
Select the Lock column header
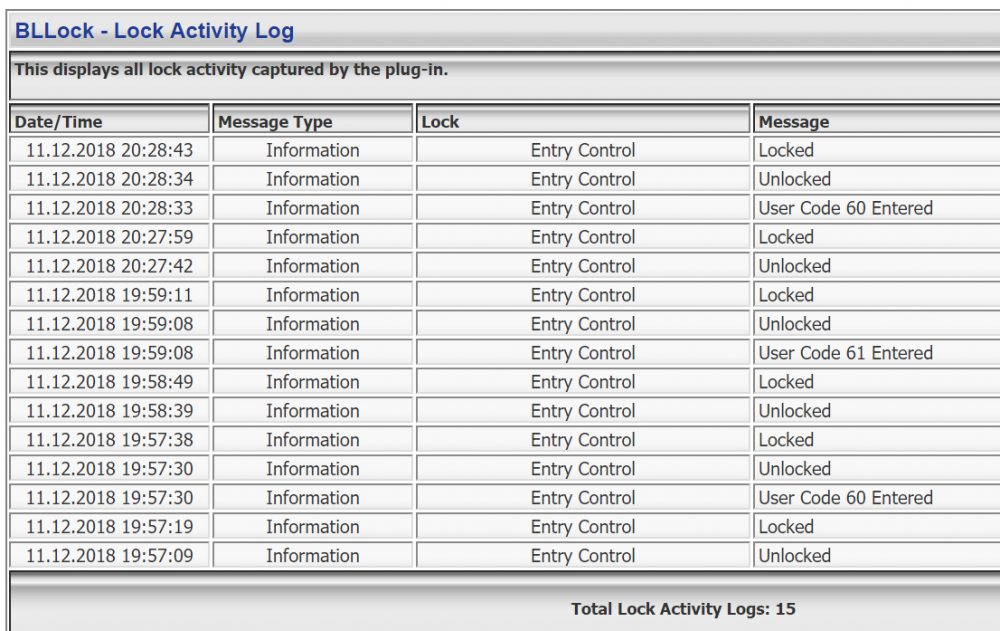pyautogui.click(x=441, y=122)
